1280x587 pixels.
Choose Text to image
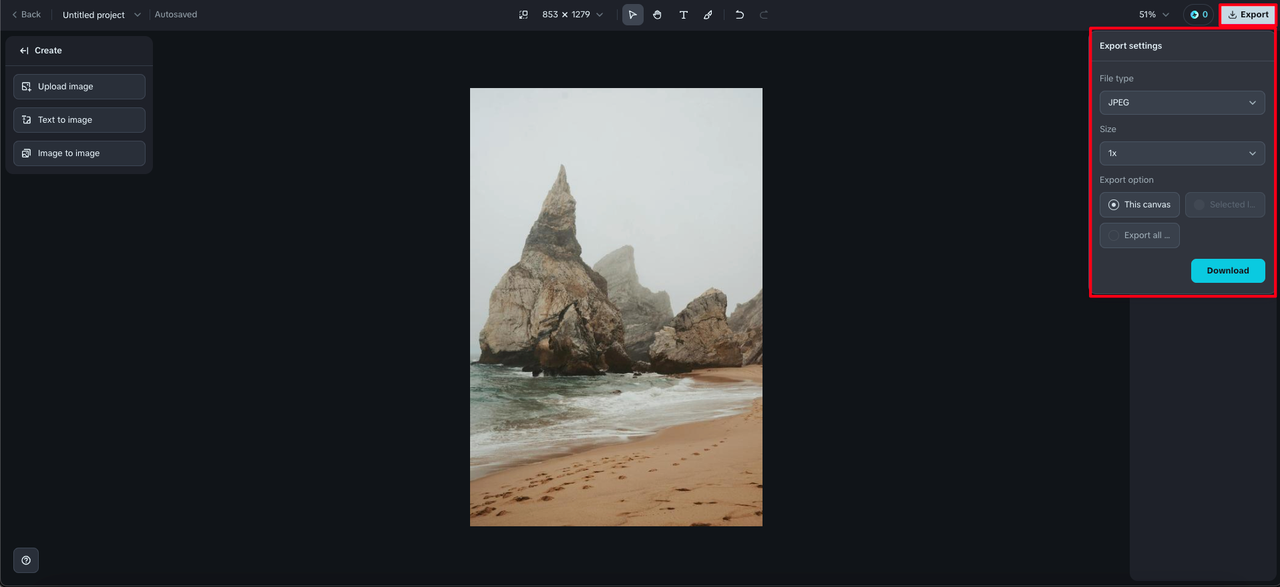tap(79, 120)
